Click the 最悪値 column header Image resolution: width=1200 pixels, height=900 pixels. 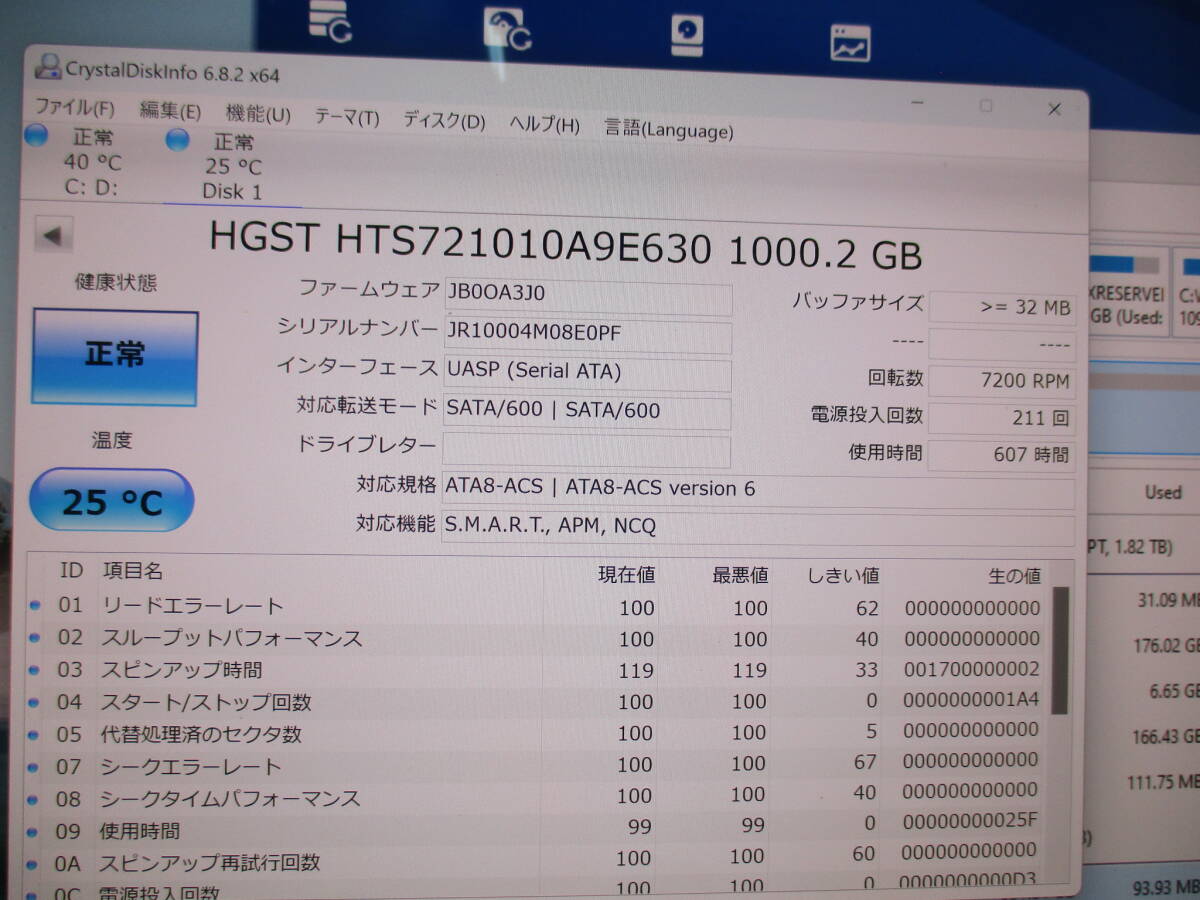740,576
